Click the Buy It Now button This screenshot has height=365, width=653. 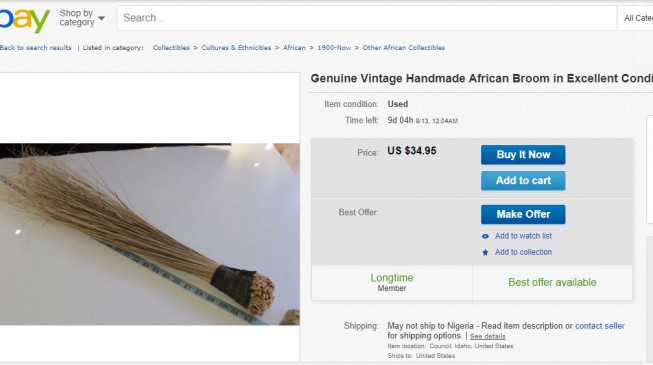click(x=523, y=155)
